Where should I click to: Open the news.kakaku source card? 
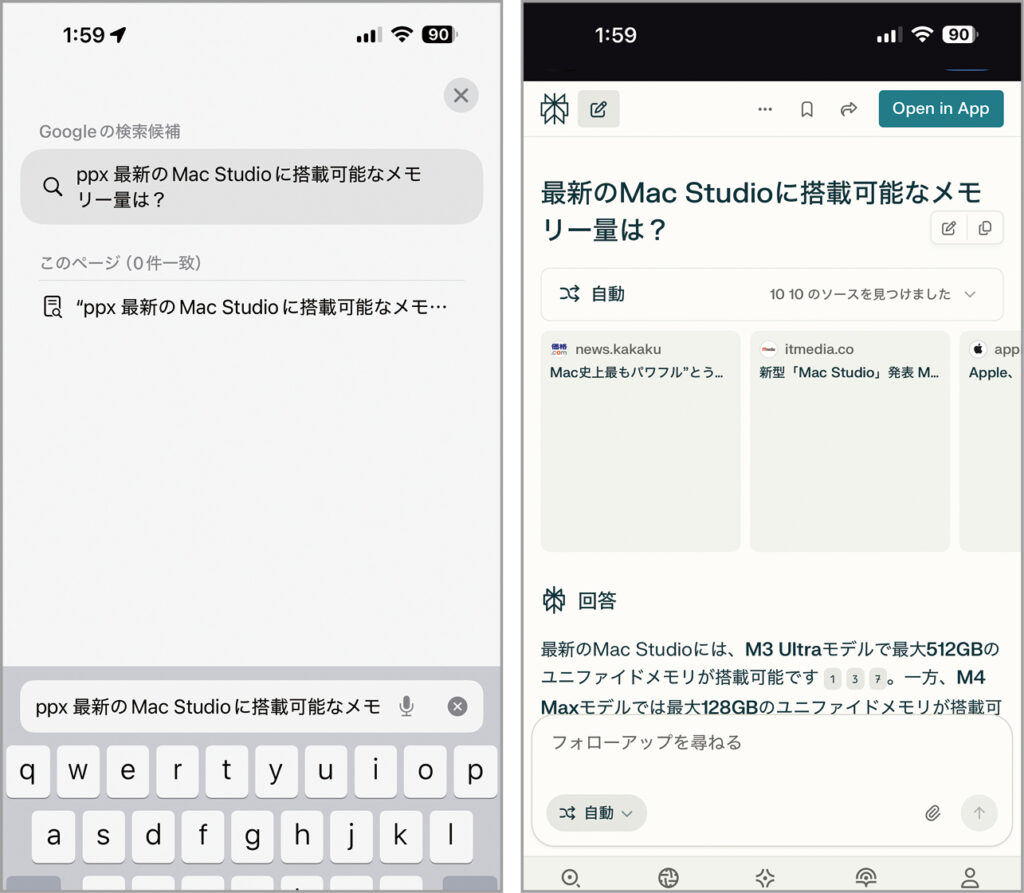(640, 441)
